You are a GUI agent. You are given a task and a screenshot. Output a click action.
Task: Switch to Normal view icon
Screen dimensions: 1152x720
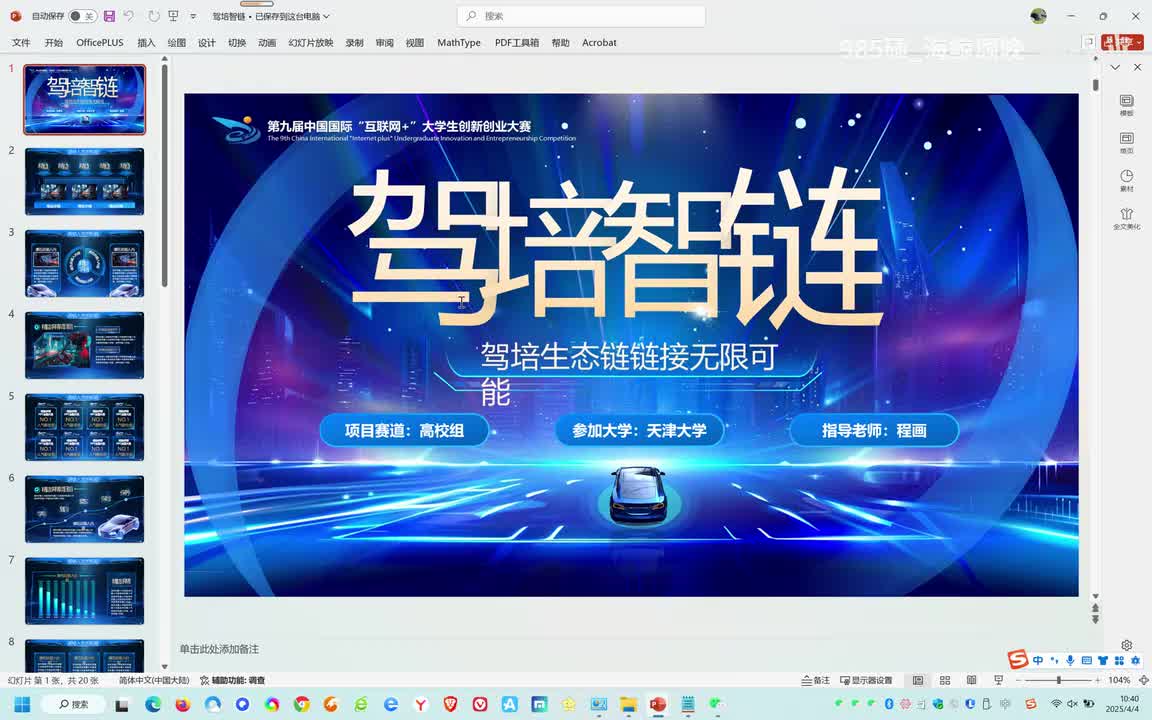[x=918, y=680]
